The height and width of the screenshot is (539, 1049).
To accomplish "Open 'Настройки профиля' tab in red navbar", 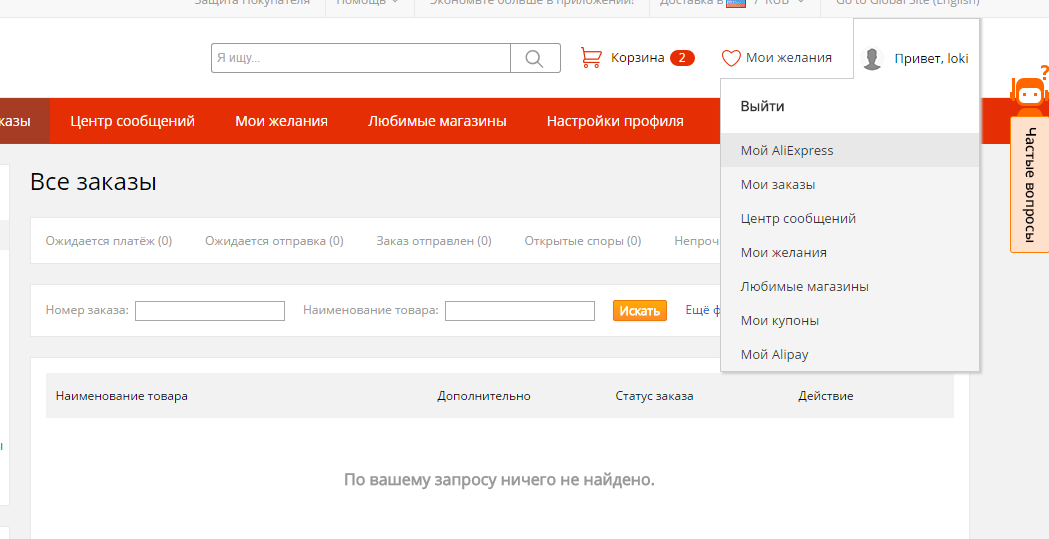I will (x=615, y=121).
